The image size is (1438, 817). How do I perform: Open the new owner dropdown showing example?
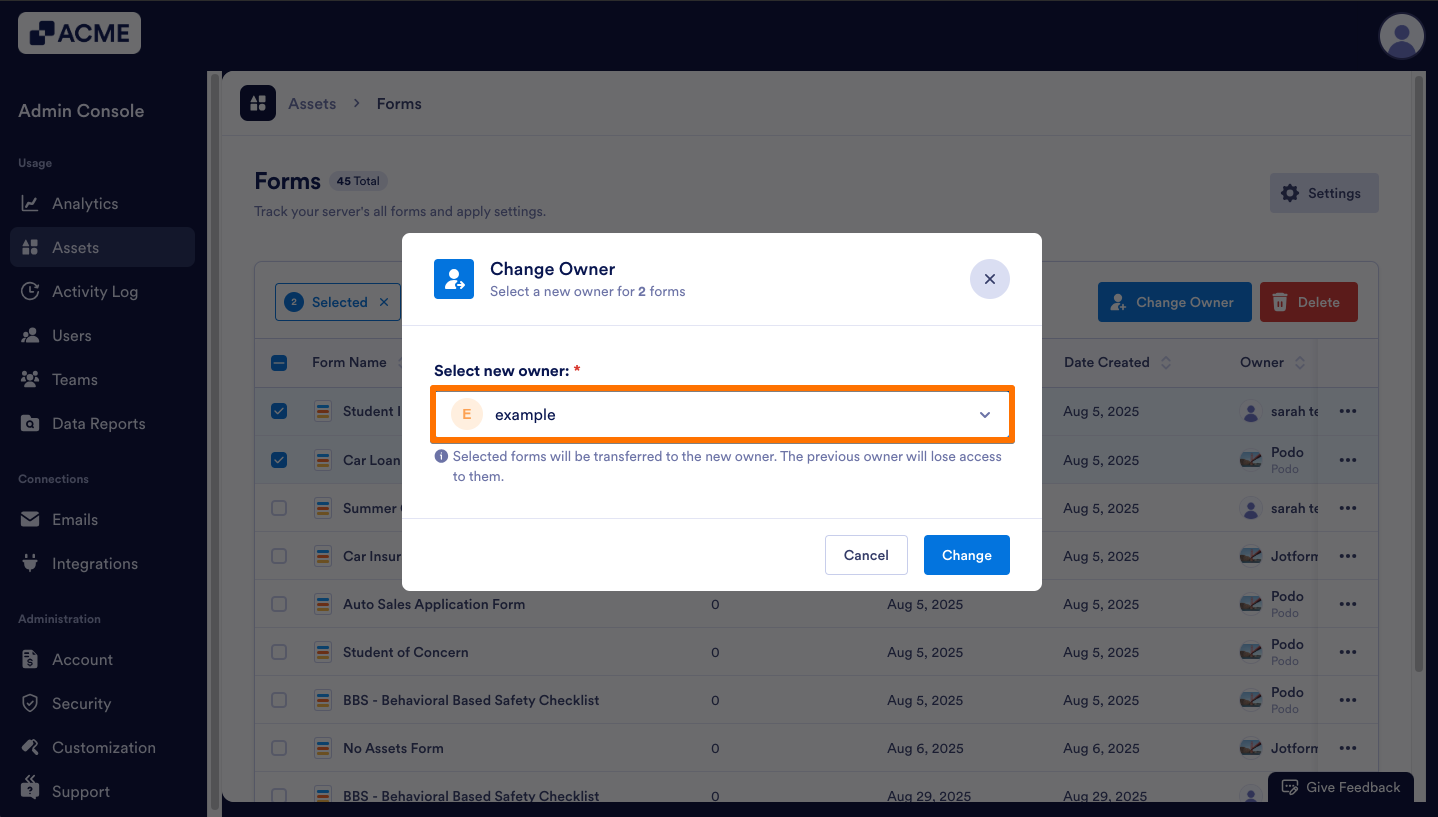(x=722, y=413)
